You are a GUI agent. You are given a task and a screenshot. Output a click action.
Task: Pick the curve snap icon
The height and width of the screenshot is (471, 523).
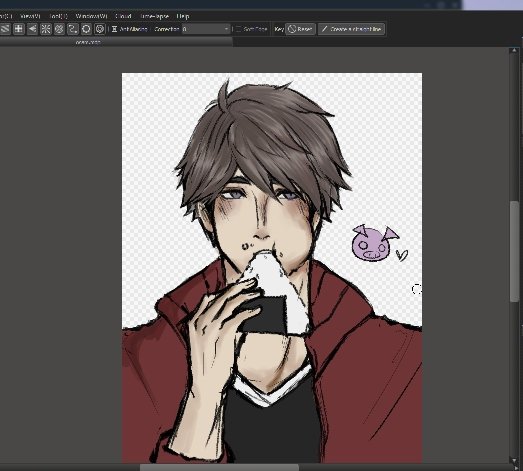(x=72, y=29)
